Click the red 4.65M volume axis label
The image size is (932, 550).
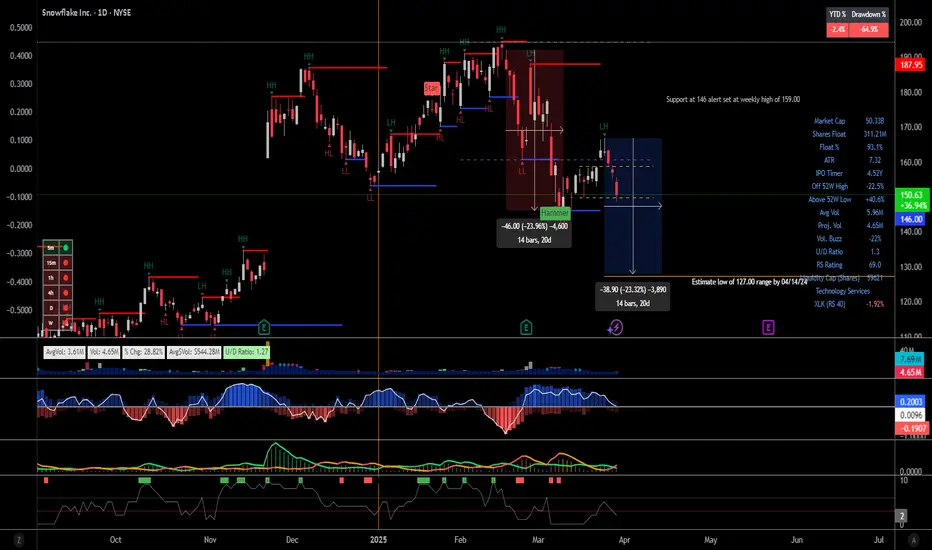911,372
